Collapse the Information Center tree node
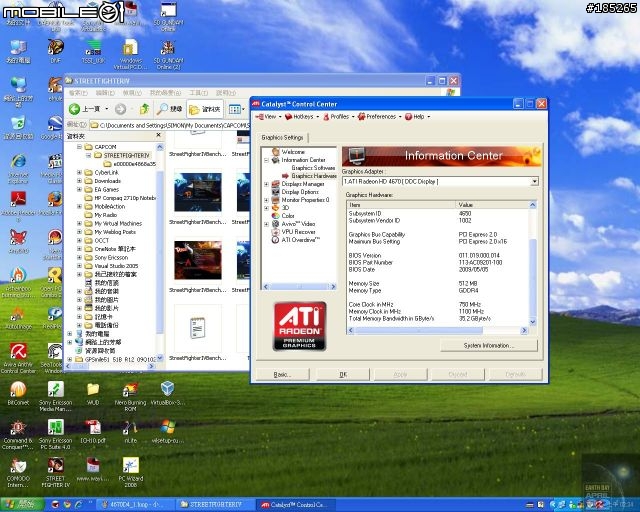 click(267, 160)
